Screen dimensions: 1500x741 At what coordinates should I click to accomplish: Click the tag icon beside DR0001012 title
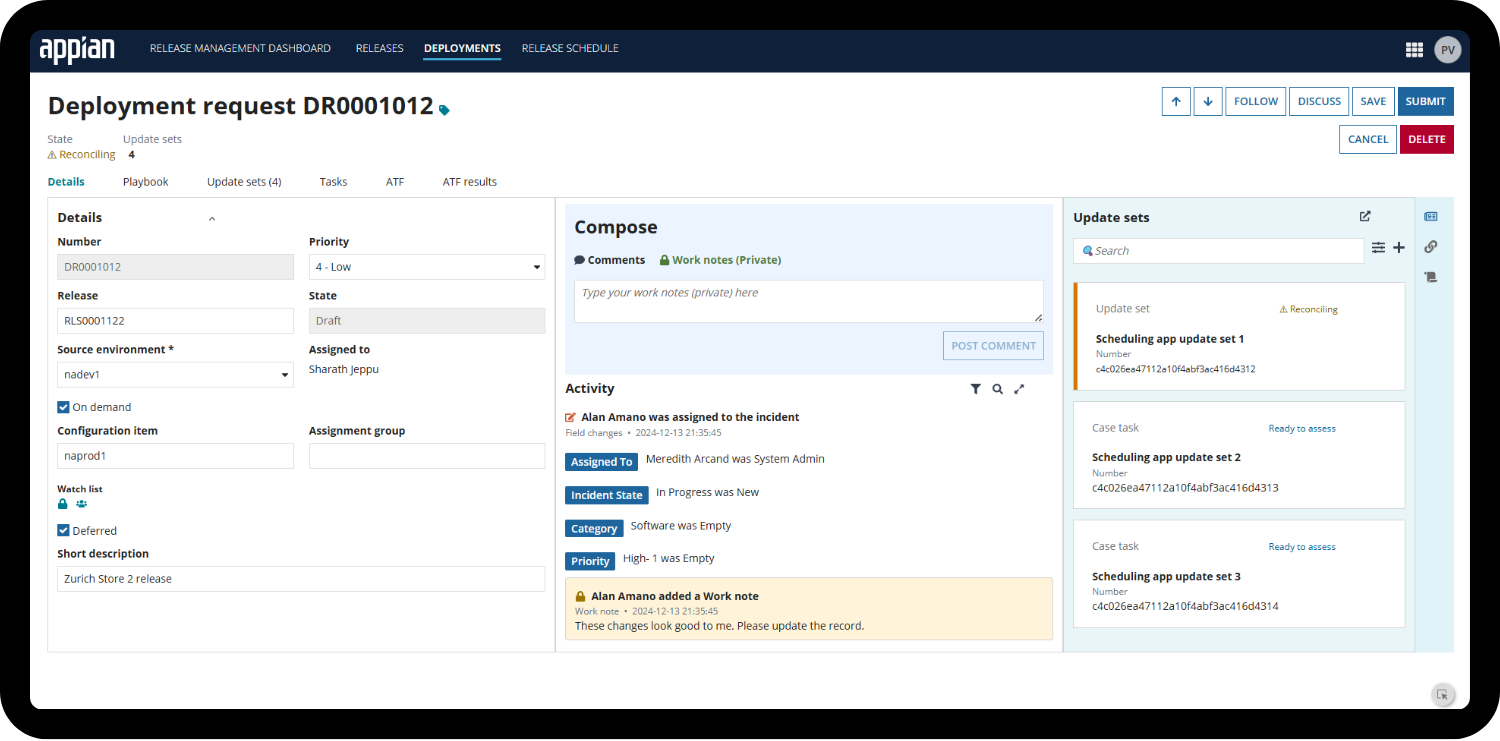click(444, 110)
